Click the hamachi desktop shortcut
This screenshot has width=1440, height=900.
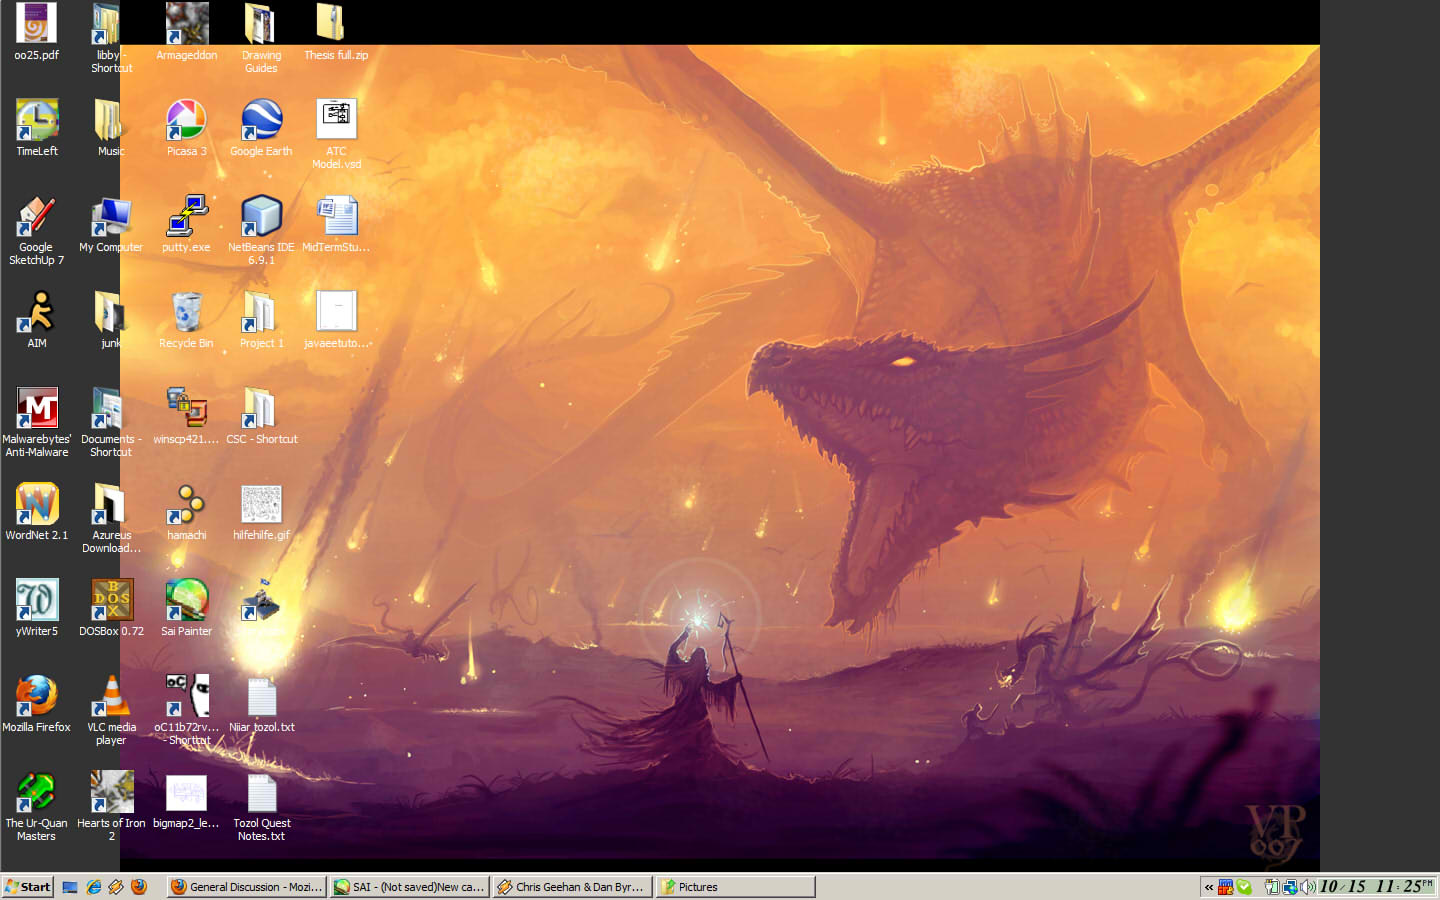[x=186, y=505]
